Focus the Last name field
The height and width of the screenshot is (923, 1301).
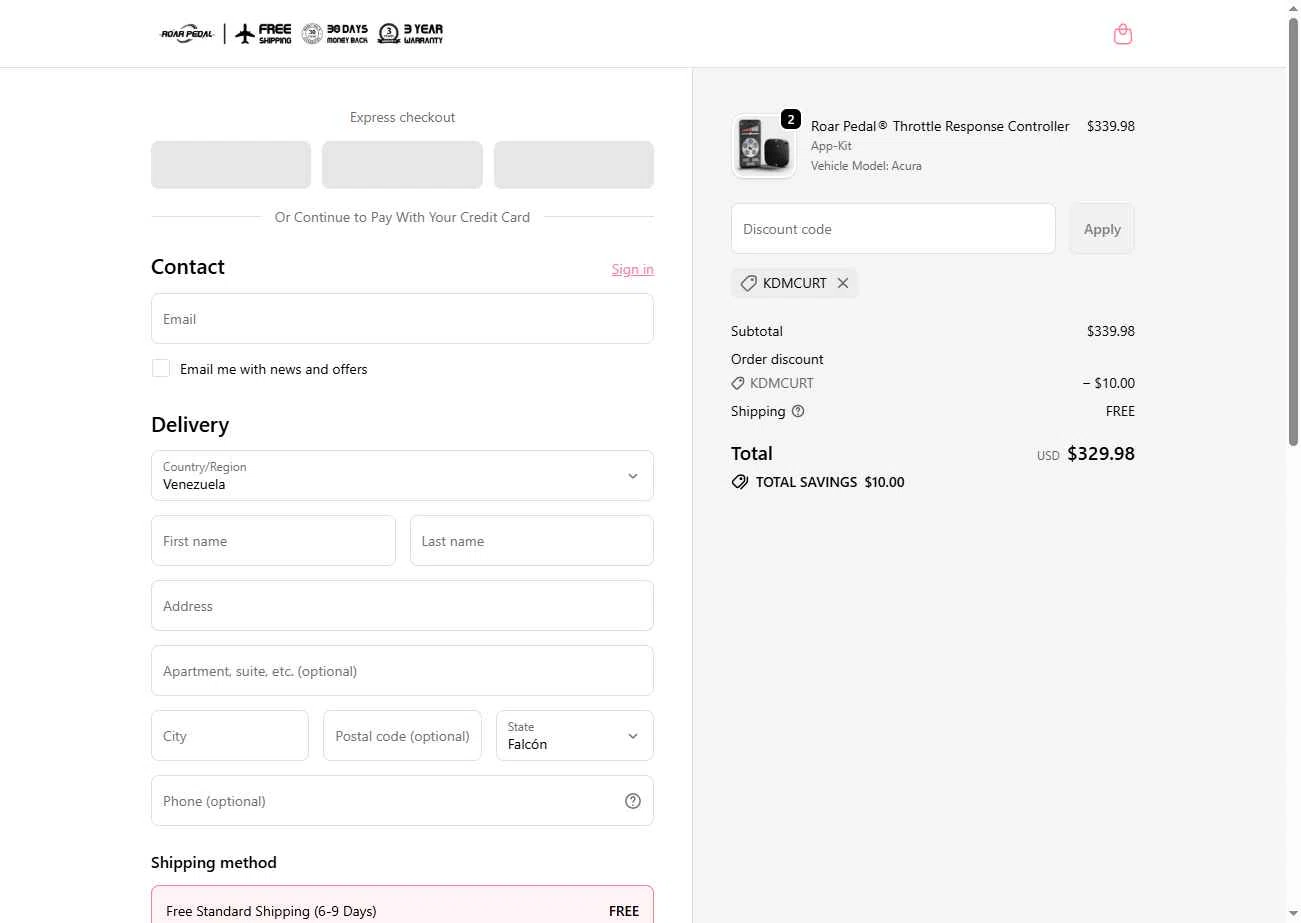pyautogui.click(x=532, y=540)
